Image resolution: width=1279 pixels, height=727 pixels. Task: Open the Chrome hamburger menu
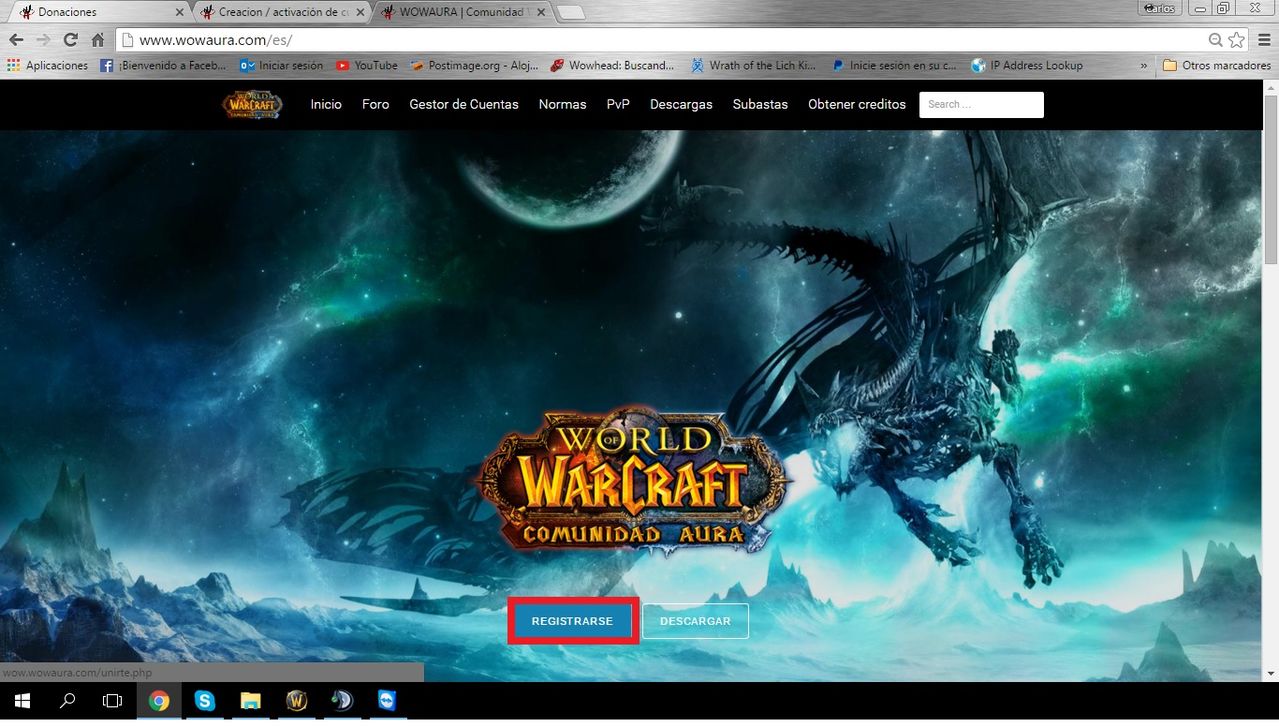click(1262, 40)
